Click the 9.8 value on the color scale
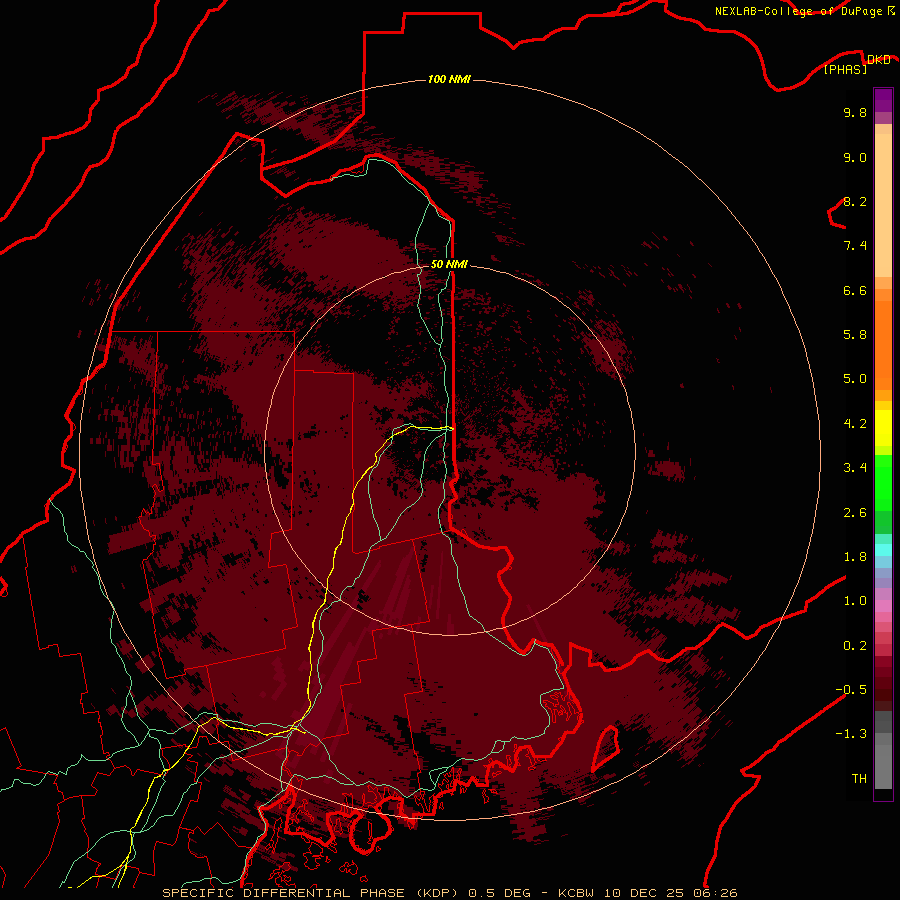Image resolution: width=900 pixels, height=900 pixels. coord(855,112)
